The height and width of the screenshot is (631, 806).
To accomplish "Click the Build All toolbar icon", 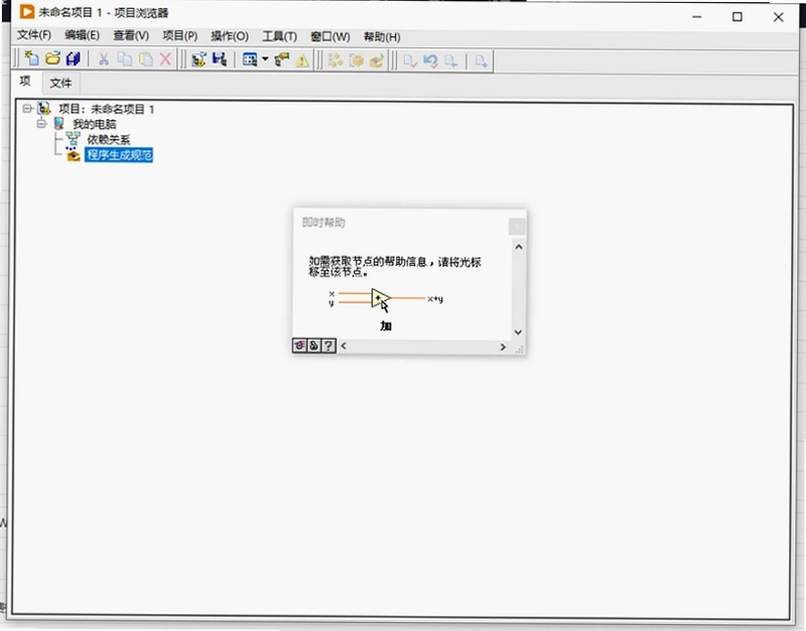I will (x=335, y=61).
